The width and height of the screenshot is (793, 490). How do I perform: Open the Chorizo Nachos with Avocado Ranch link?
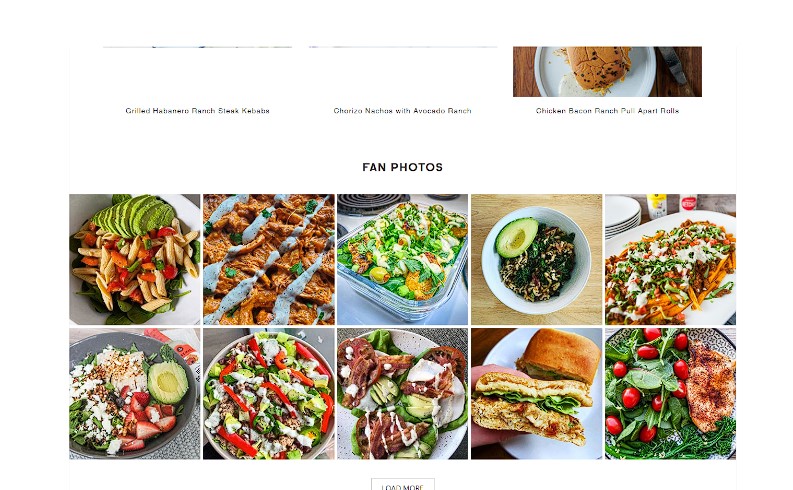[403, 111]
